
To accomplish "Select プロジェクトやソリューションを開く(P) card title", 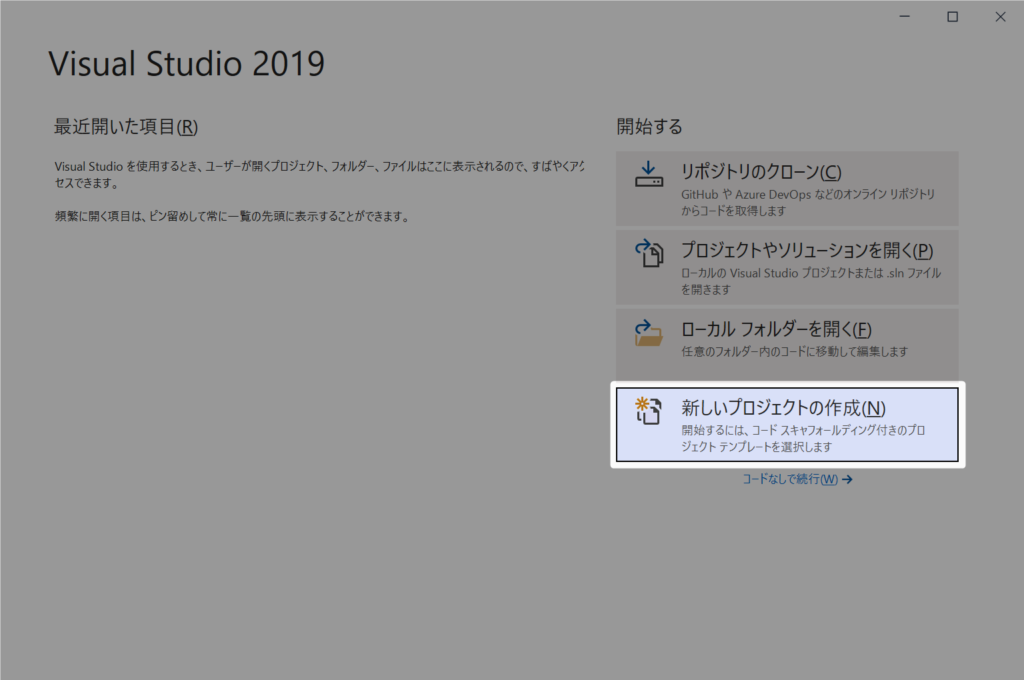I will pos(807,250).
